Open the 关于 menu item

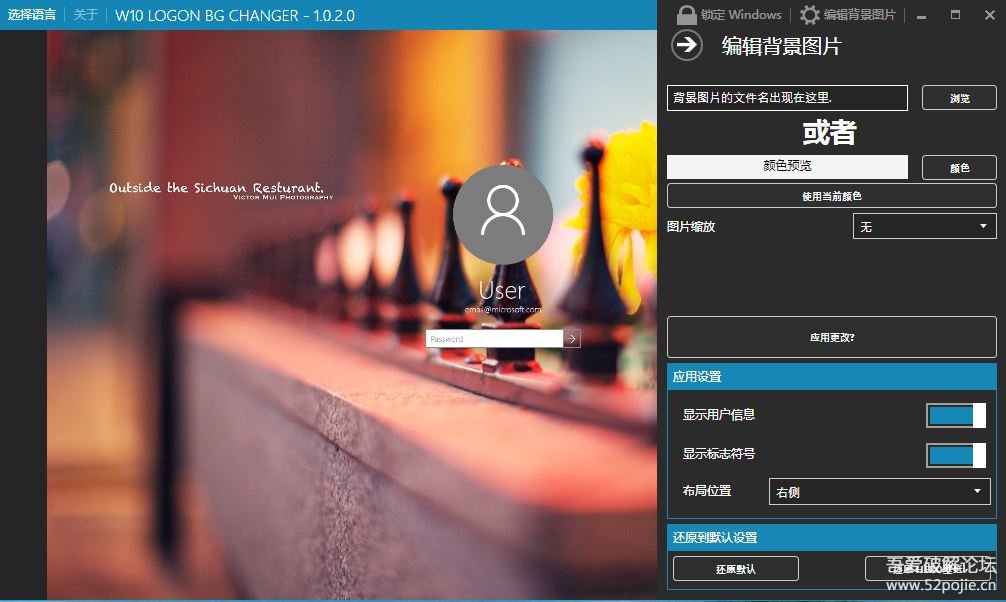pyautogui.click(x=85, y=15)
